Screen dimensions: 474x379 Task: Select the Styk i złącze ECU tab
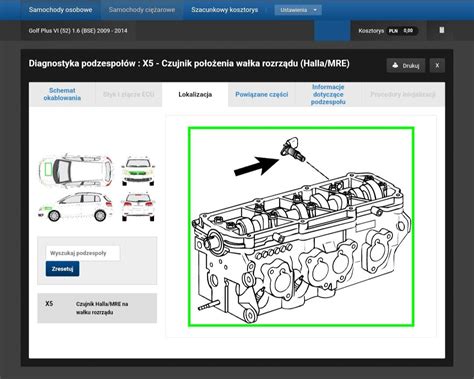[x=129, y=94]
